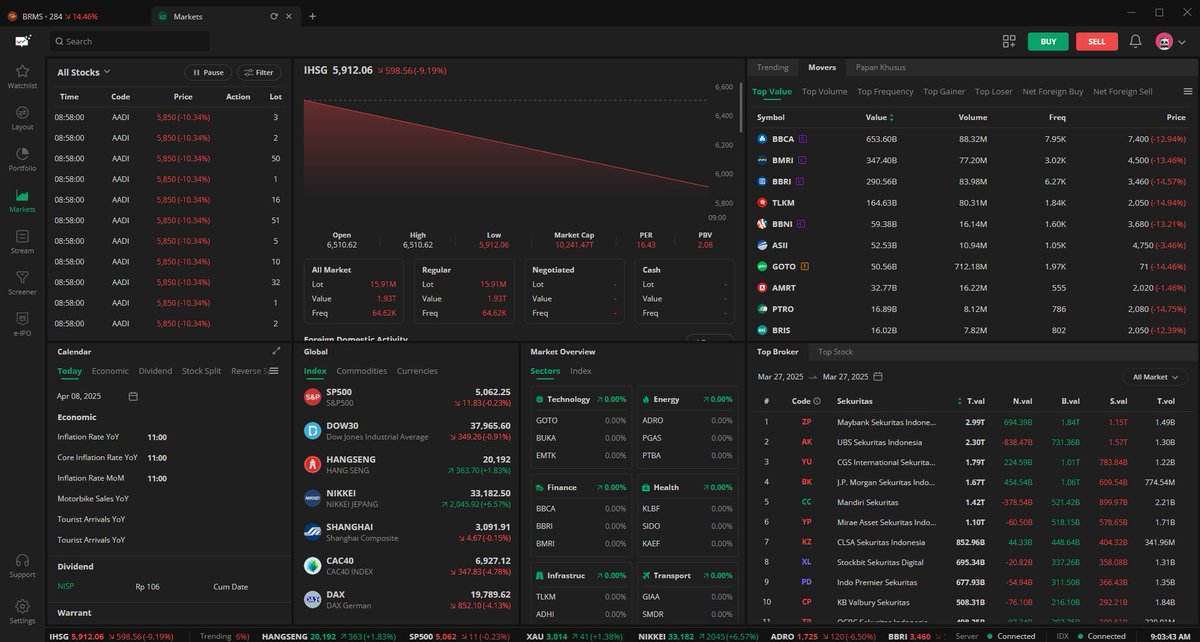
Task: Pause the running trade stream
Action: (207, 72)
